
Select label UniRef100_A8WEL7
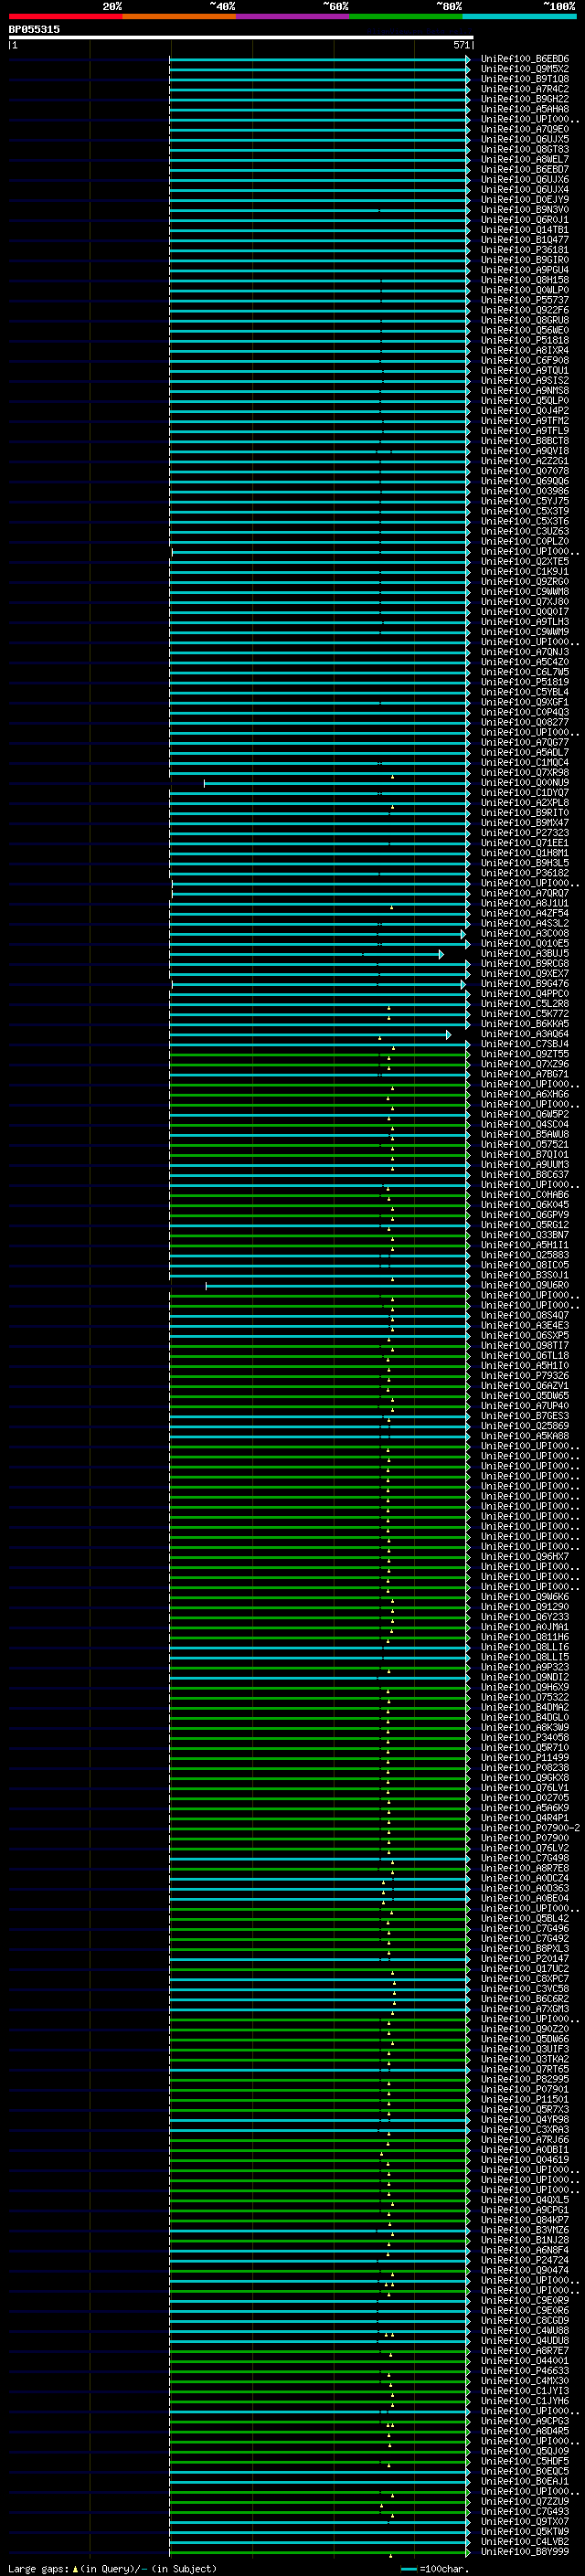(525, 159)
